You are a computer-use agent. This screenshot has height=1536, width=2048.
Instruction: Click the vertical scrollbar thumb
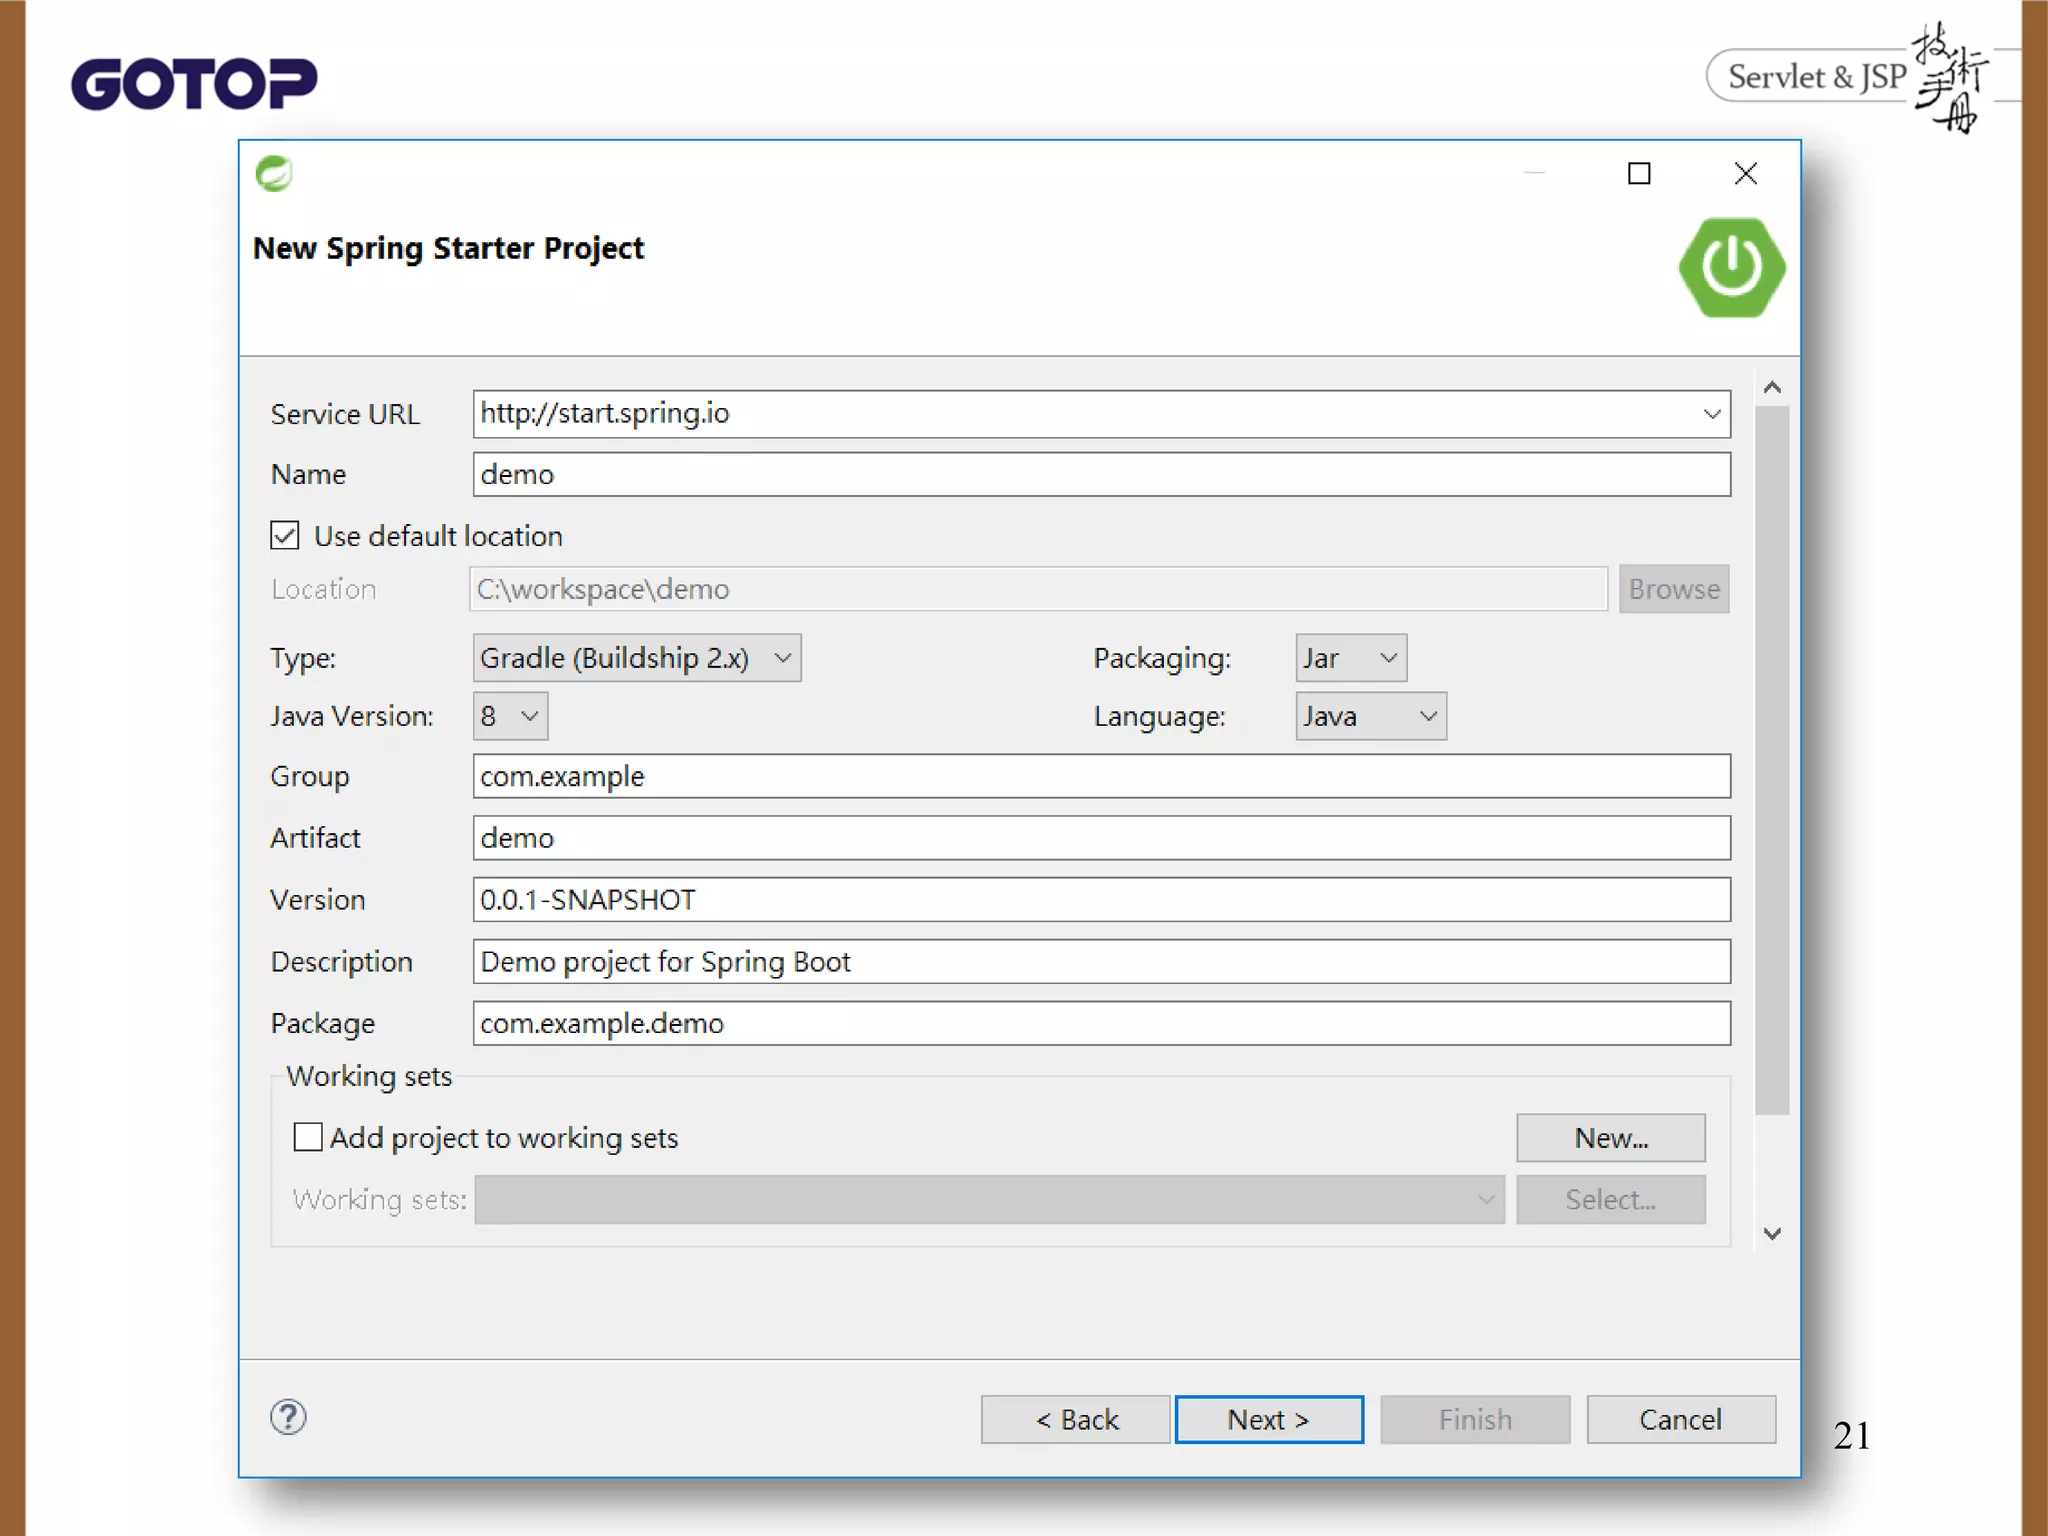[x=1772, y=760]
